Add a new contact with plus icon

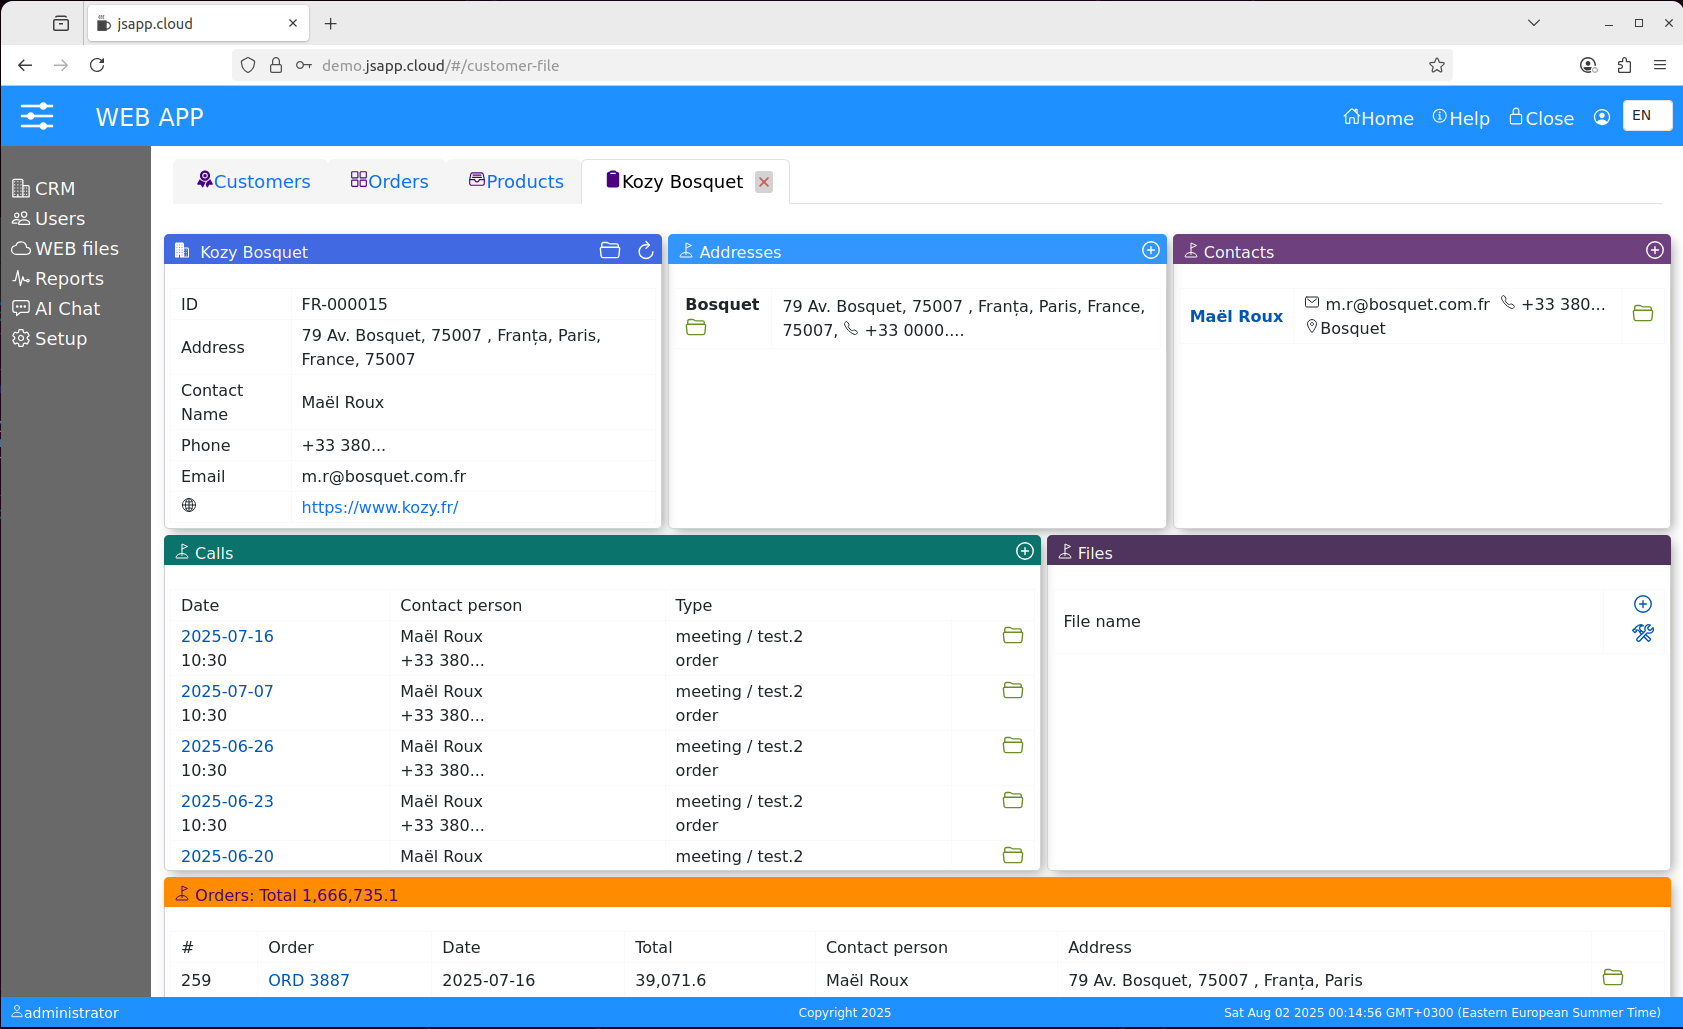(x=1655, y=251)
